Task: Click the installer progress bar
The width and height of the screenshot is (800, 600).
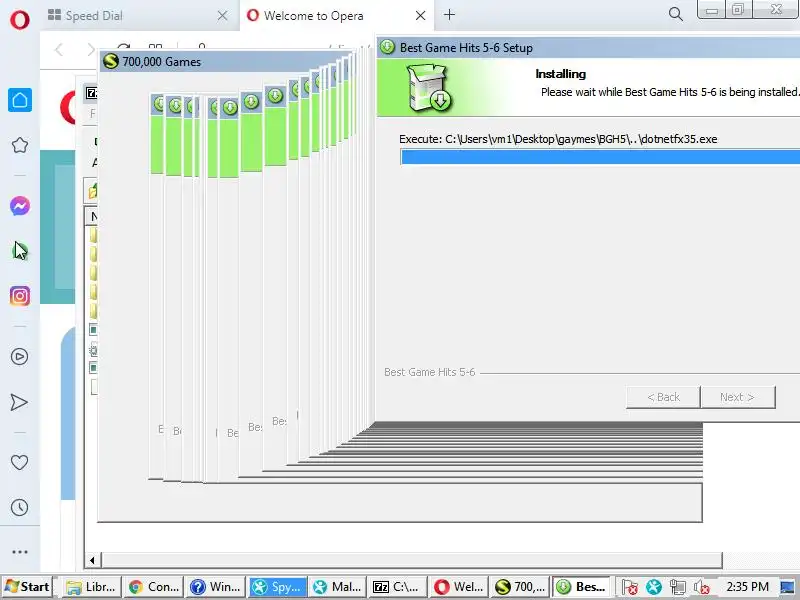Action: pyautogui.click(x=600, y=157)
